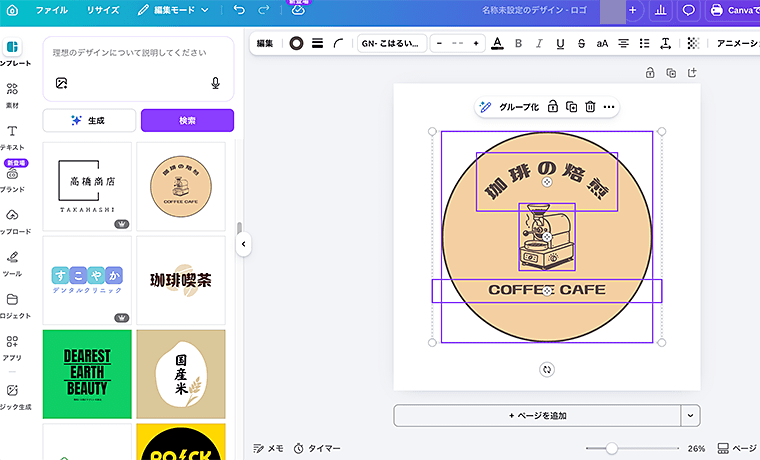This screenshot has width=760, height=460.
Task: Select the すこやか dental clinic template
Action: [x=87, y=280]
